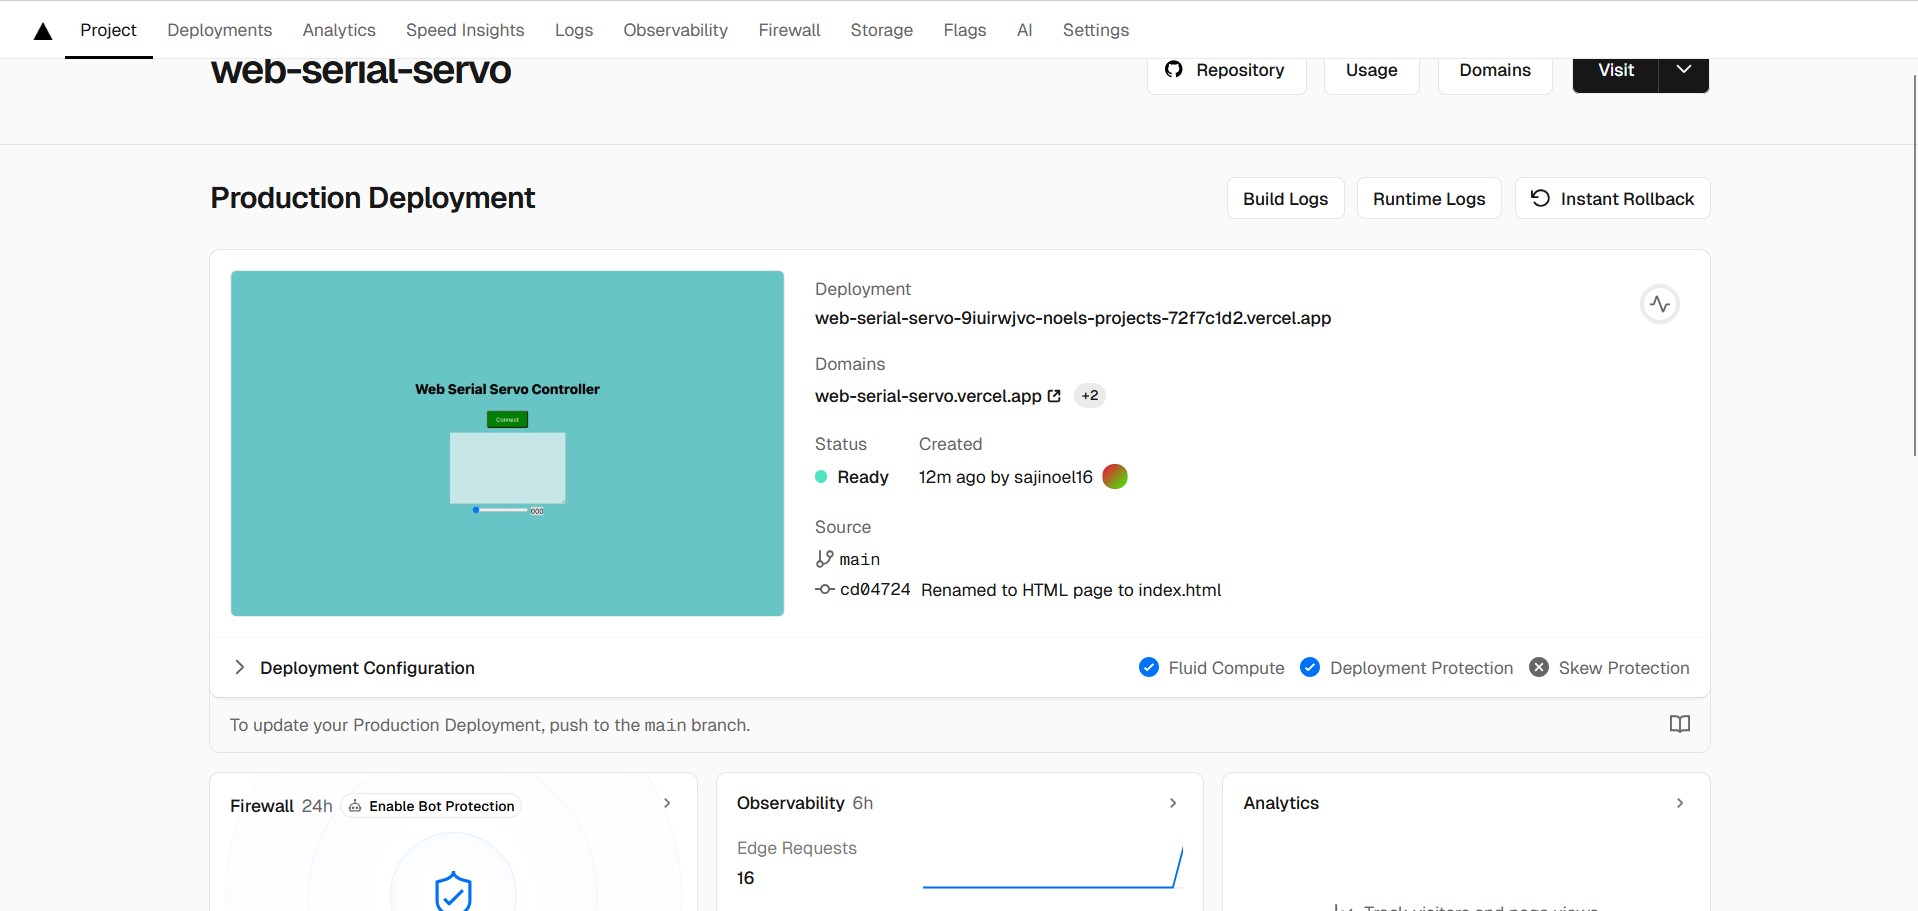Click Enable Bot Protection button
The width and height of the screenshot is (1918, 911).
tap(431, 806)
